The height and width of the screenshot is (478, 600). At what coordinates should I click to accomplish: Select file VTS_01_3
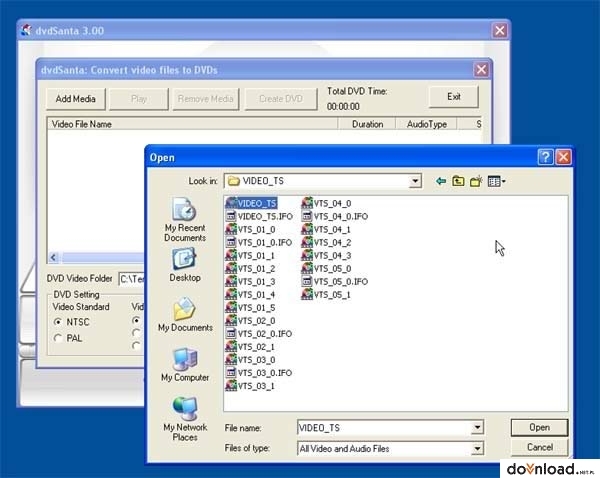[x=250, y=282]
